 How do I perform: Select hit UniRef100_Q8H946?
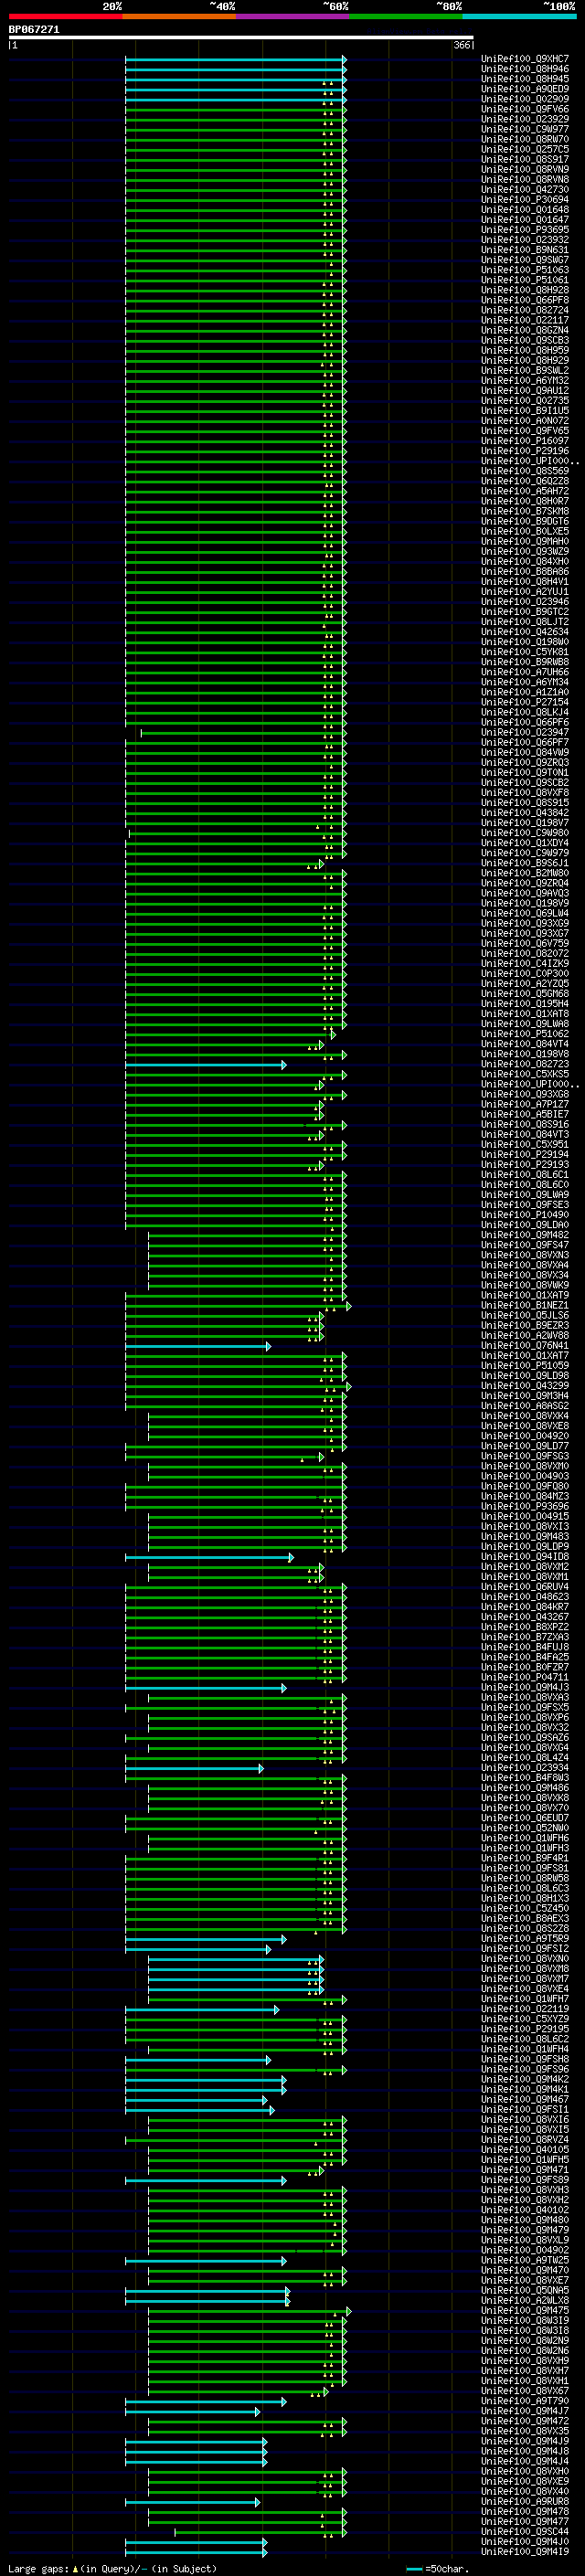[525, 69]
